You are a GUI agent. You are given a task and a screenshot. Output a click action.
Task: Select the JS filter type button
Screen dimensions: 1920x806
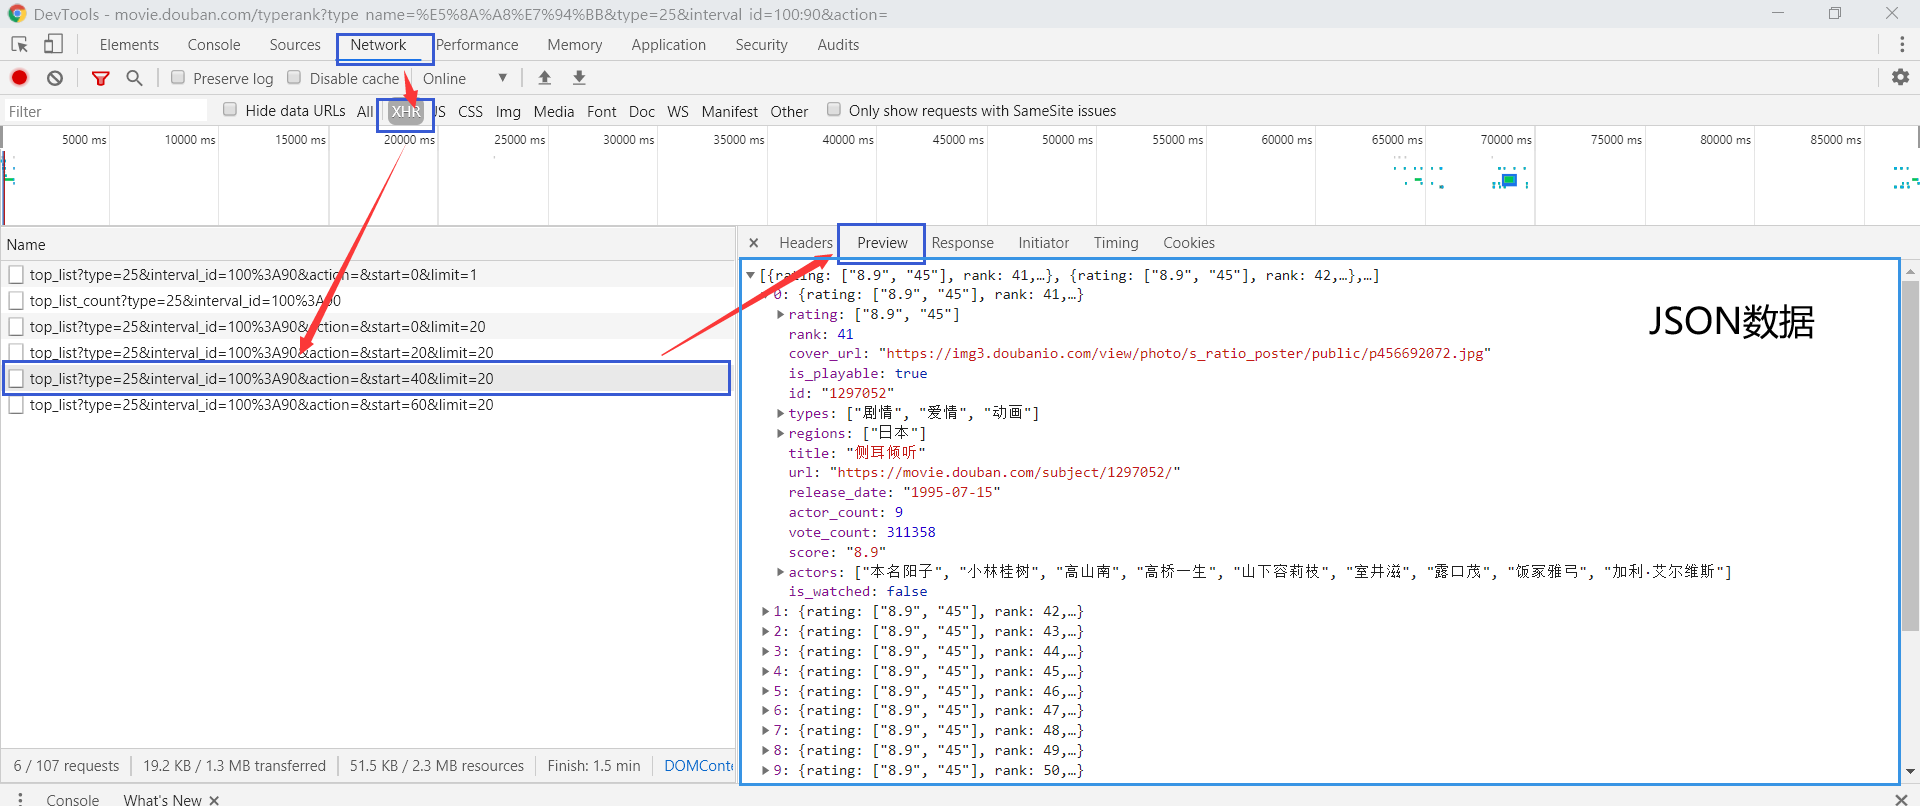440,111
